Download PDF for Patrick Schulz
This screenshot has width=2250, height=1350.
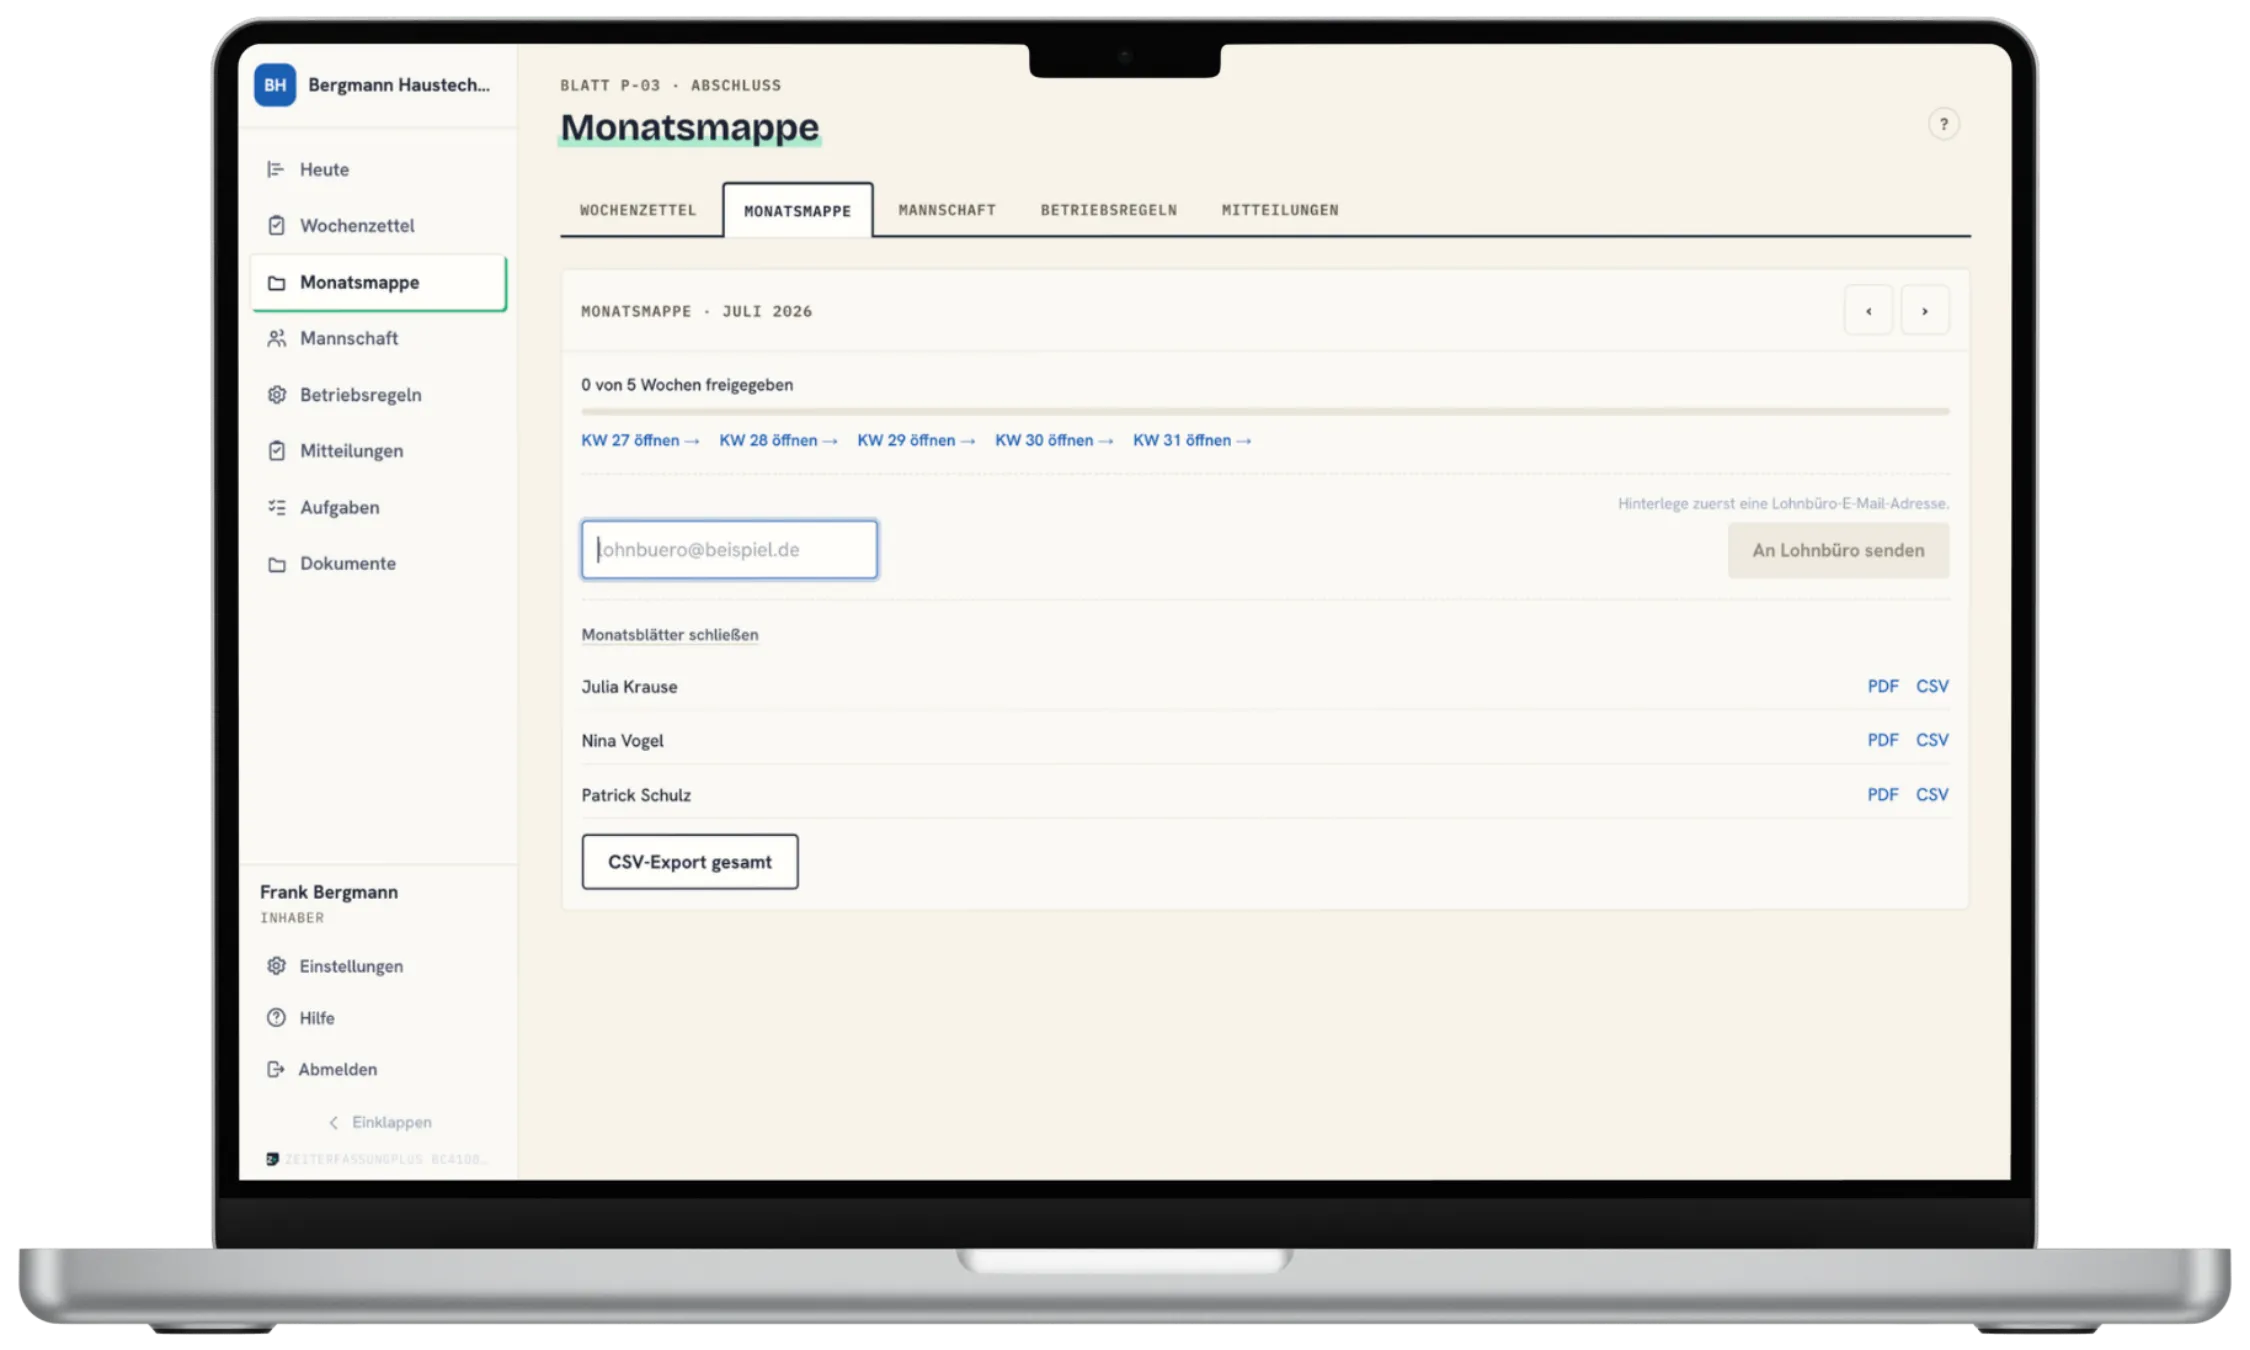tap(1882, 794)
